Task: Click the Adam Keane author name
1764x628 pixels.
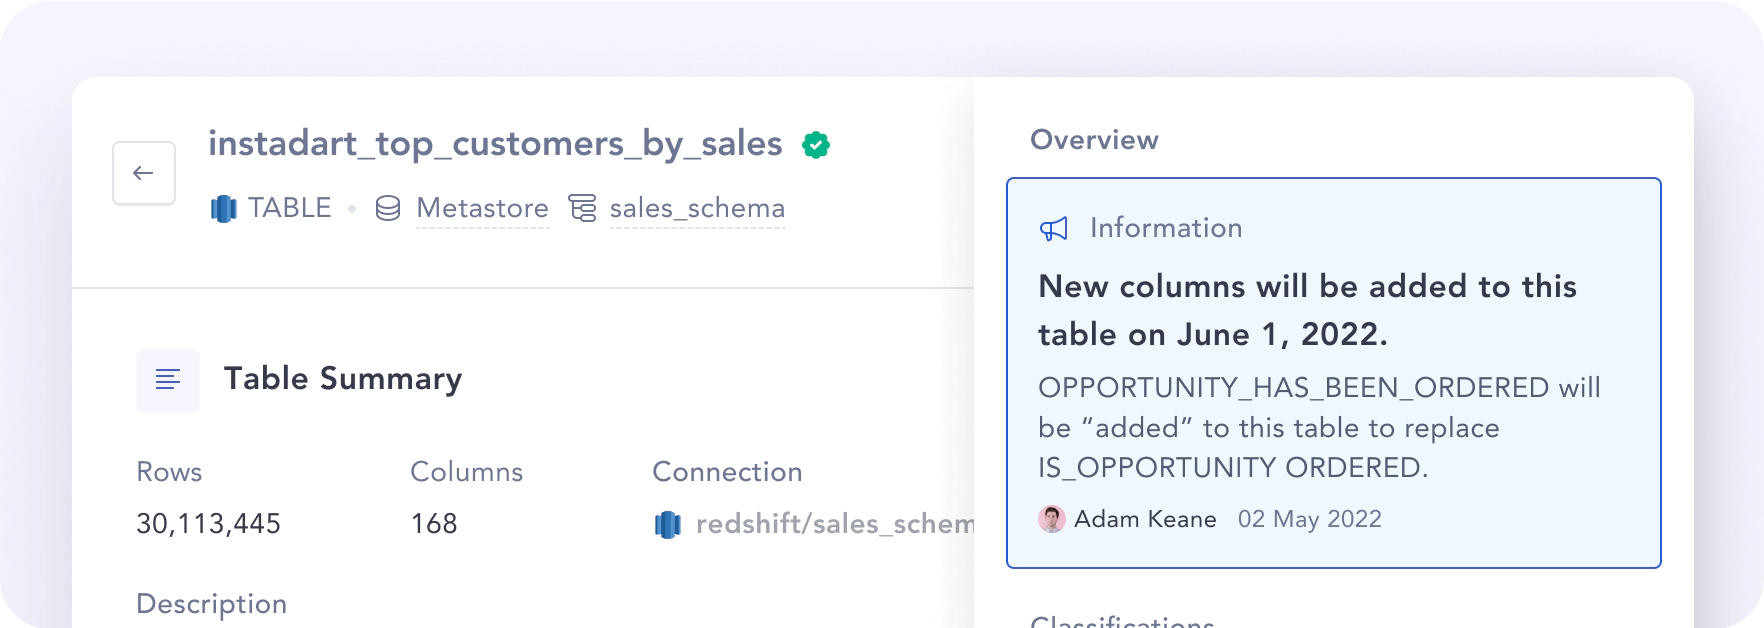Action: [1145, 519]
